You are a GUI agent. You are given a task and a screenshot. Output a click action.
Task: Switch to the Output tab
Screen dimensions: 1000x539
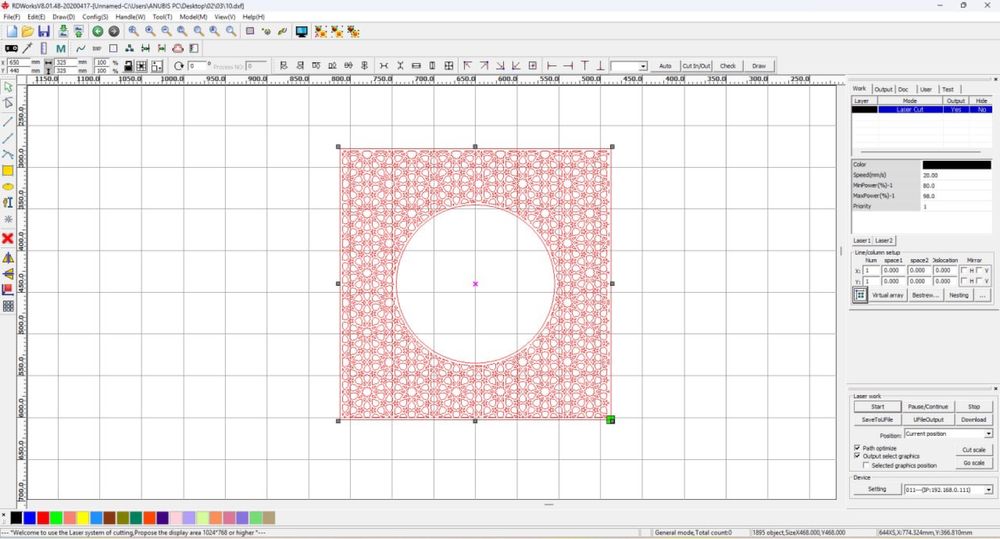tap(883, 89)
